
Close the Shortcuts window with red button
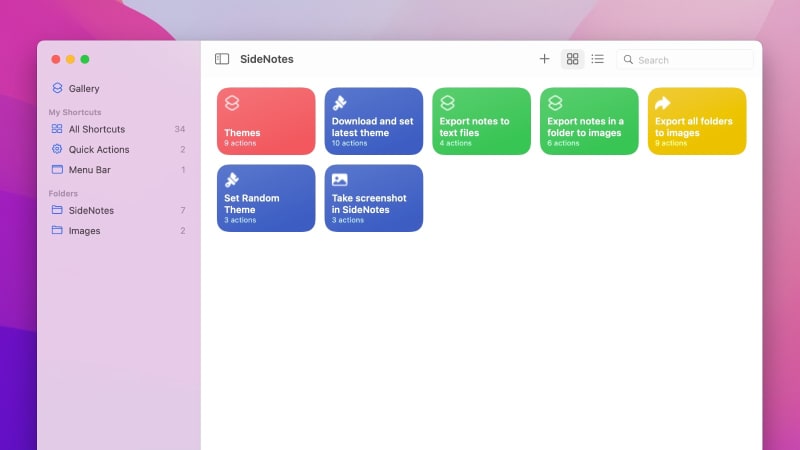[56, 59]
